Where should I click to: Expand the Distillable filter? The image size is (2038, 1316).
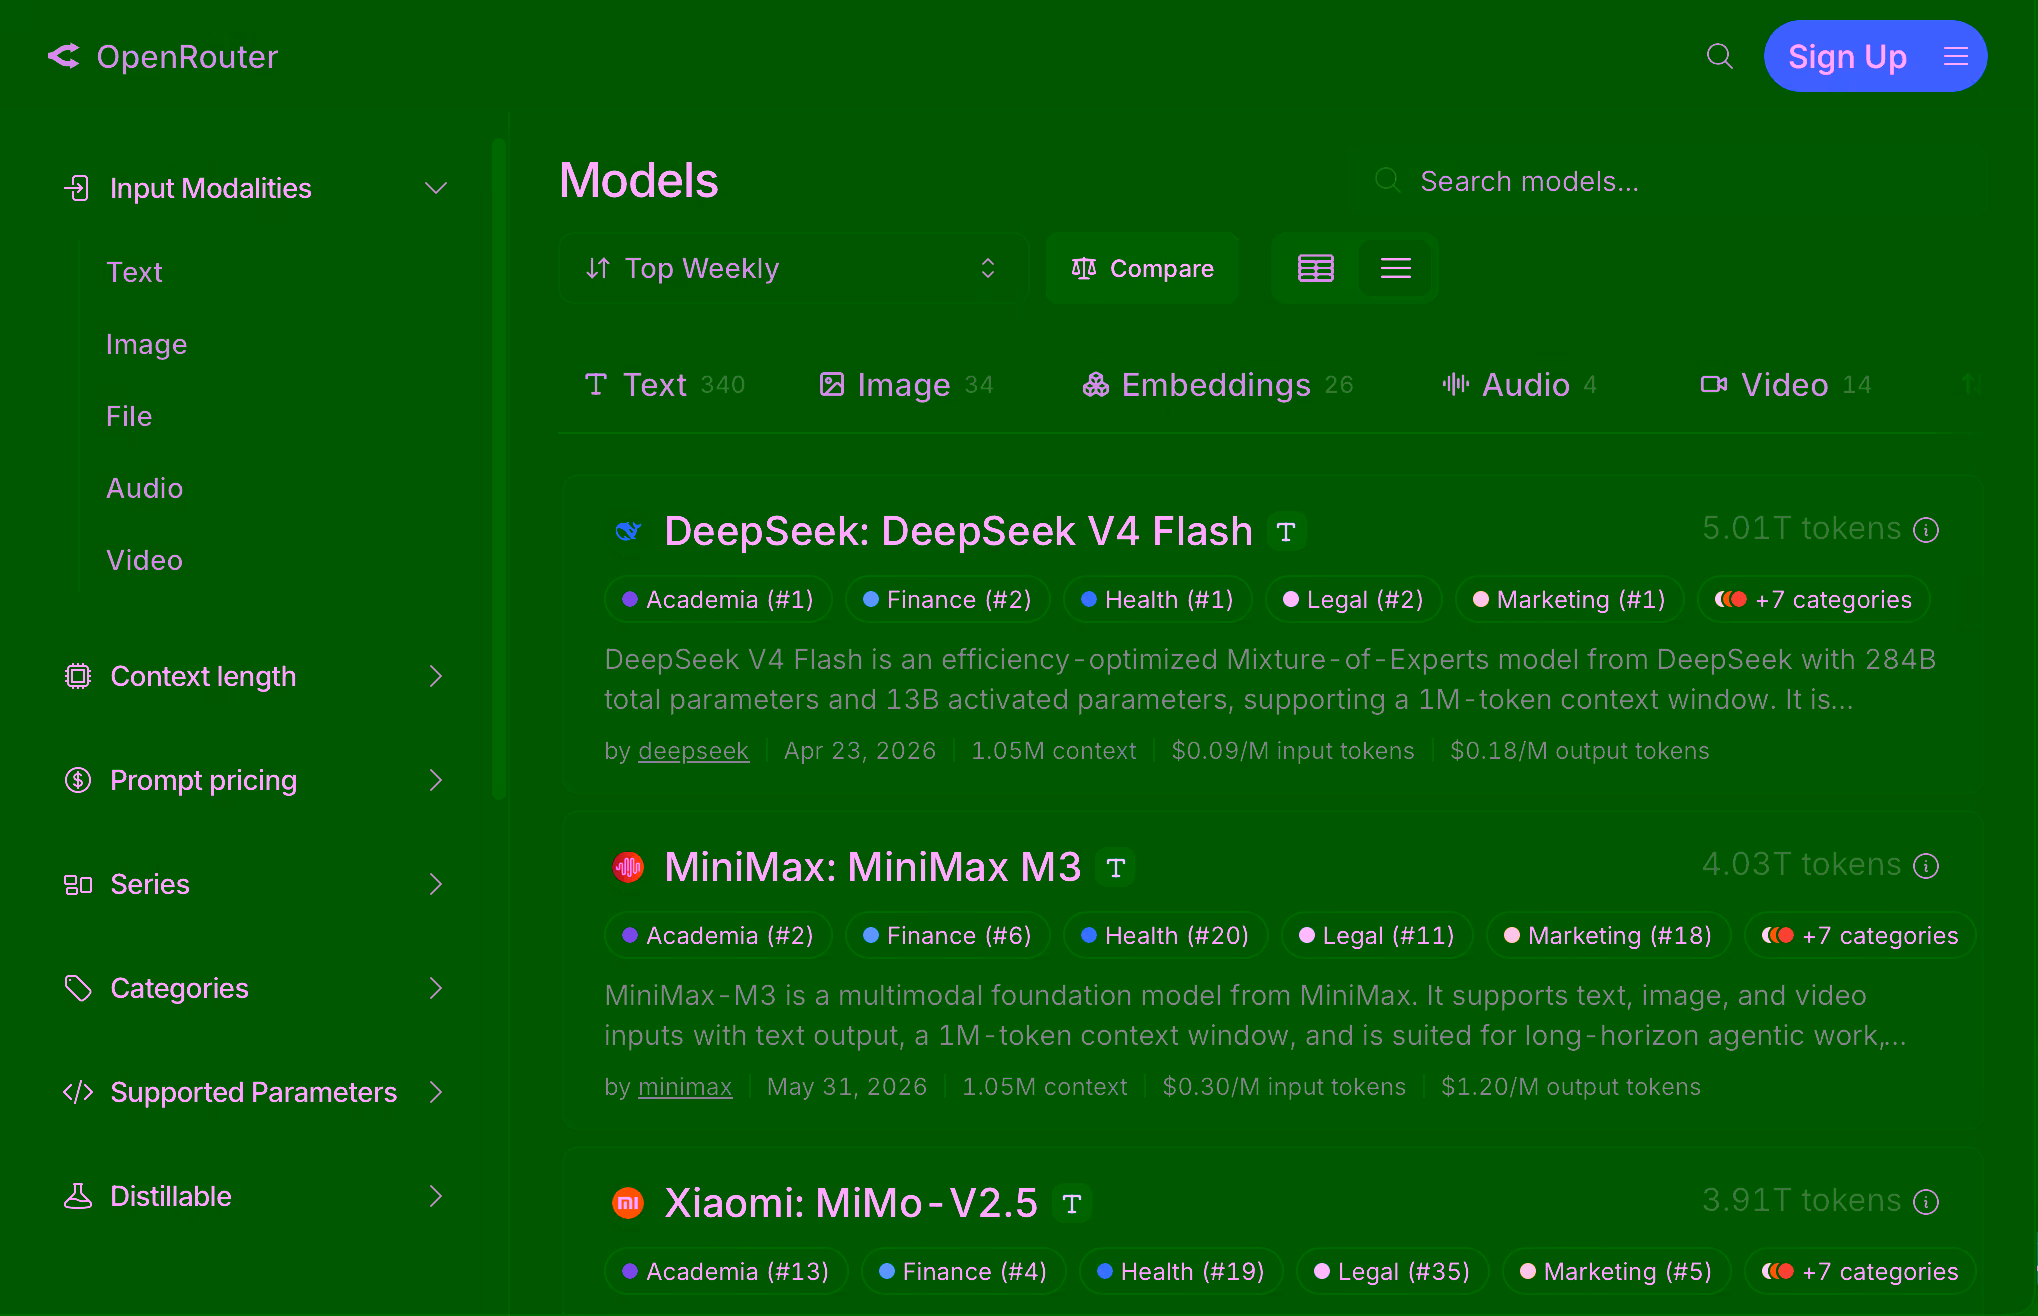coord(435,1196)
